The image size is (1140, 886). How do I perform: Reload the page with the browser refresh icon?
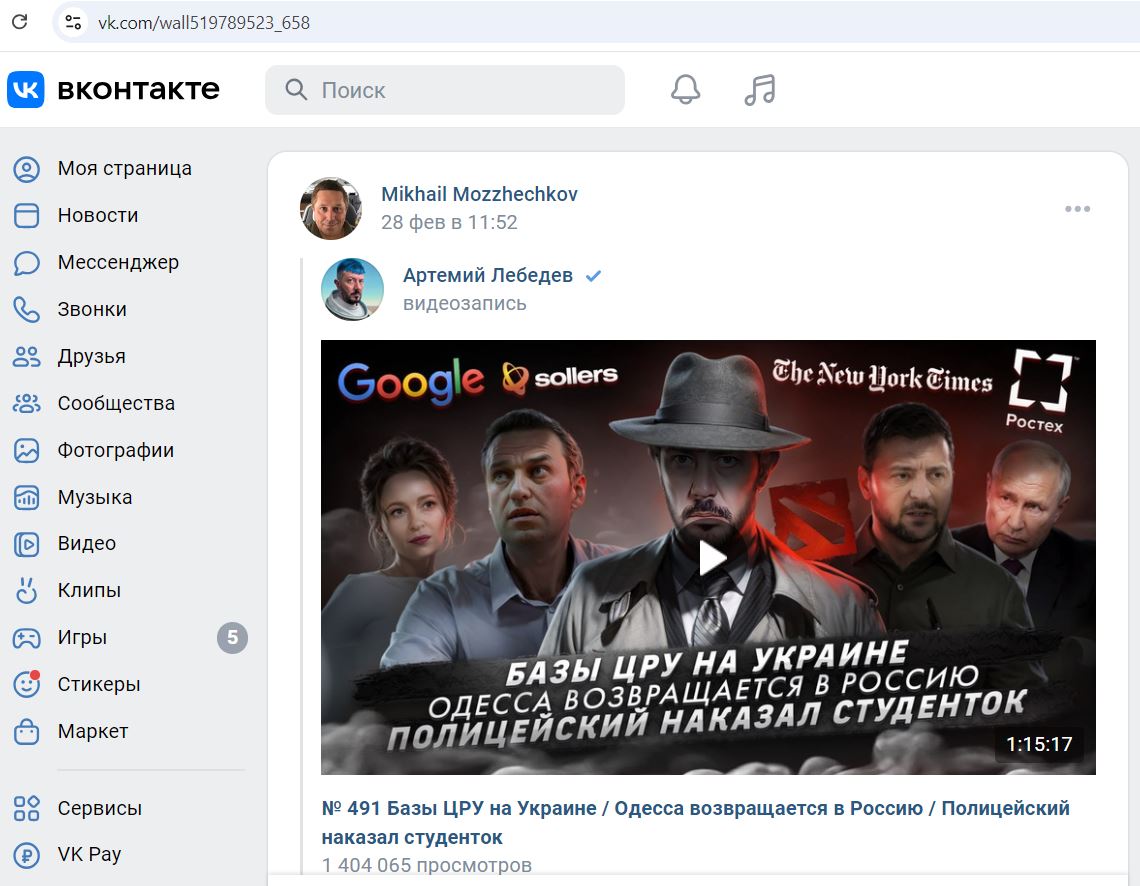pyautogui.click(x=20, y=22)
